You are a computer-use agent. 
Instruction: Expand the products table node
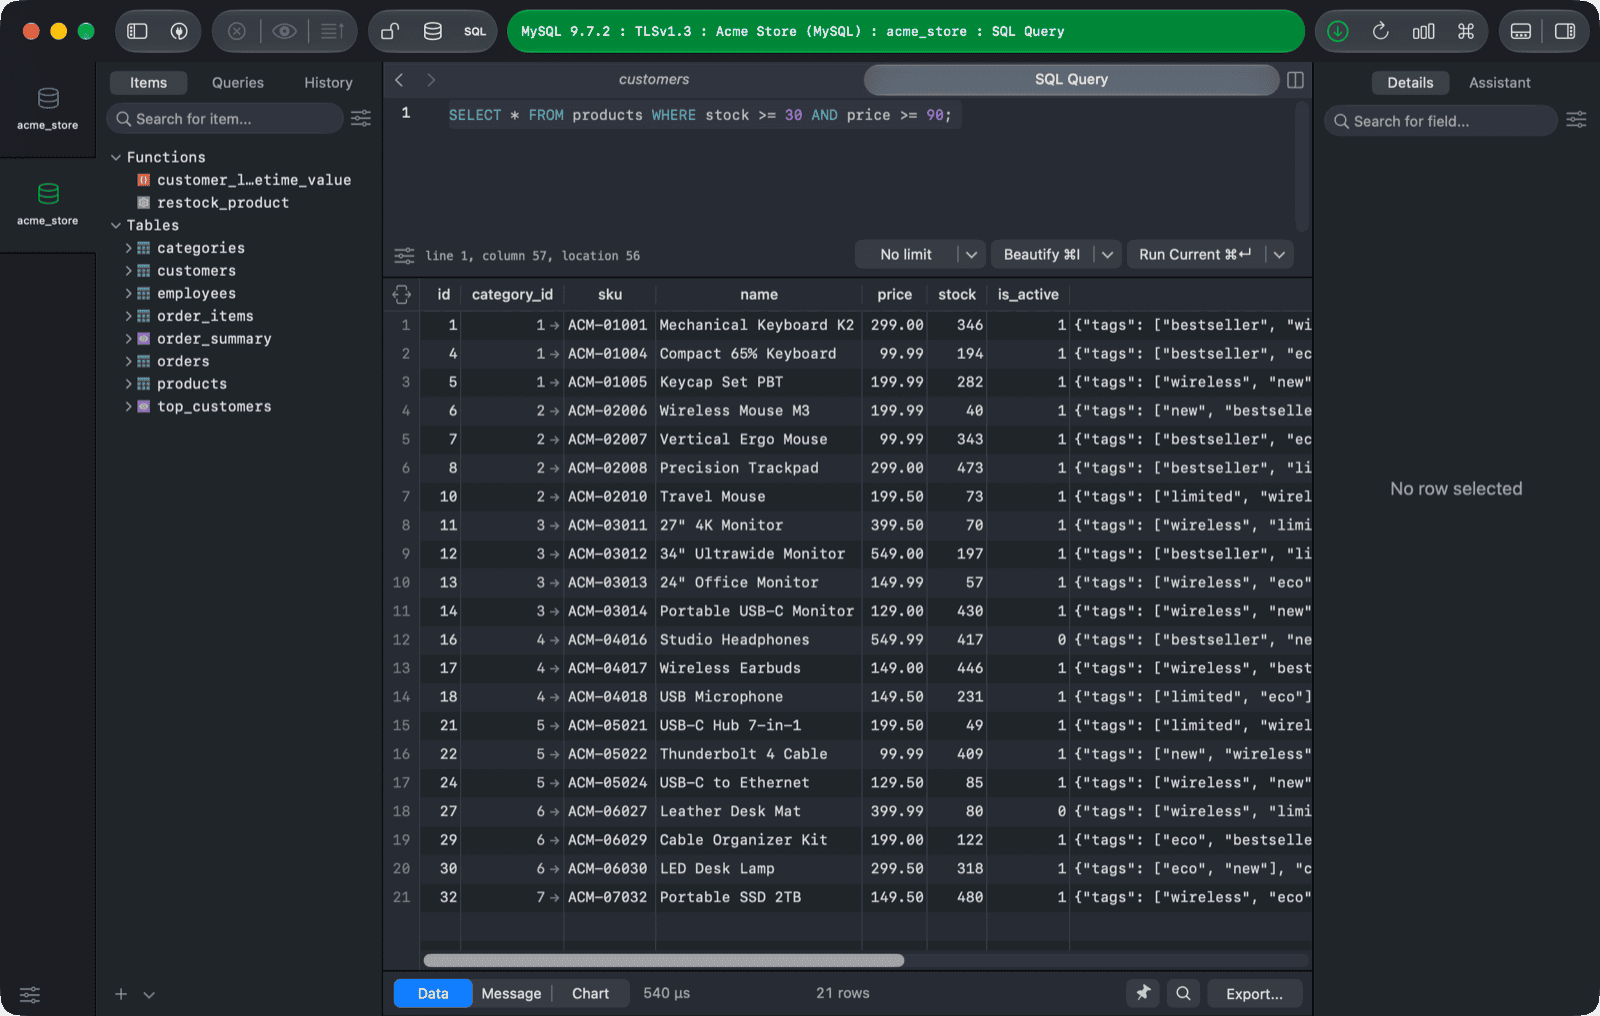click(x=128, y=384)
